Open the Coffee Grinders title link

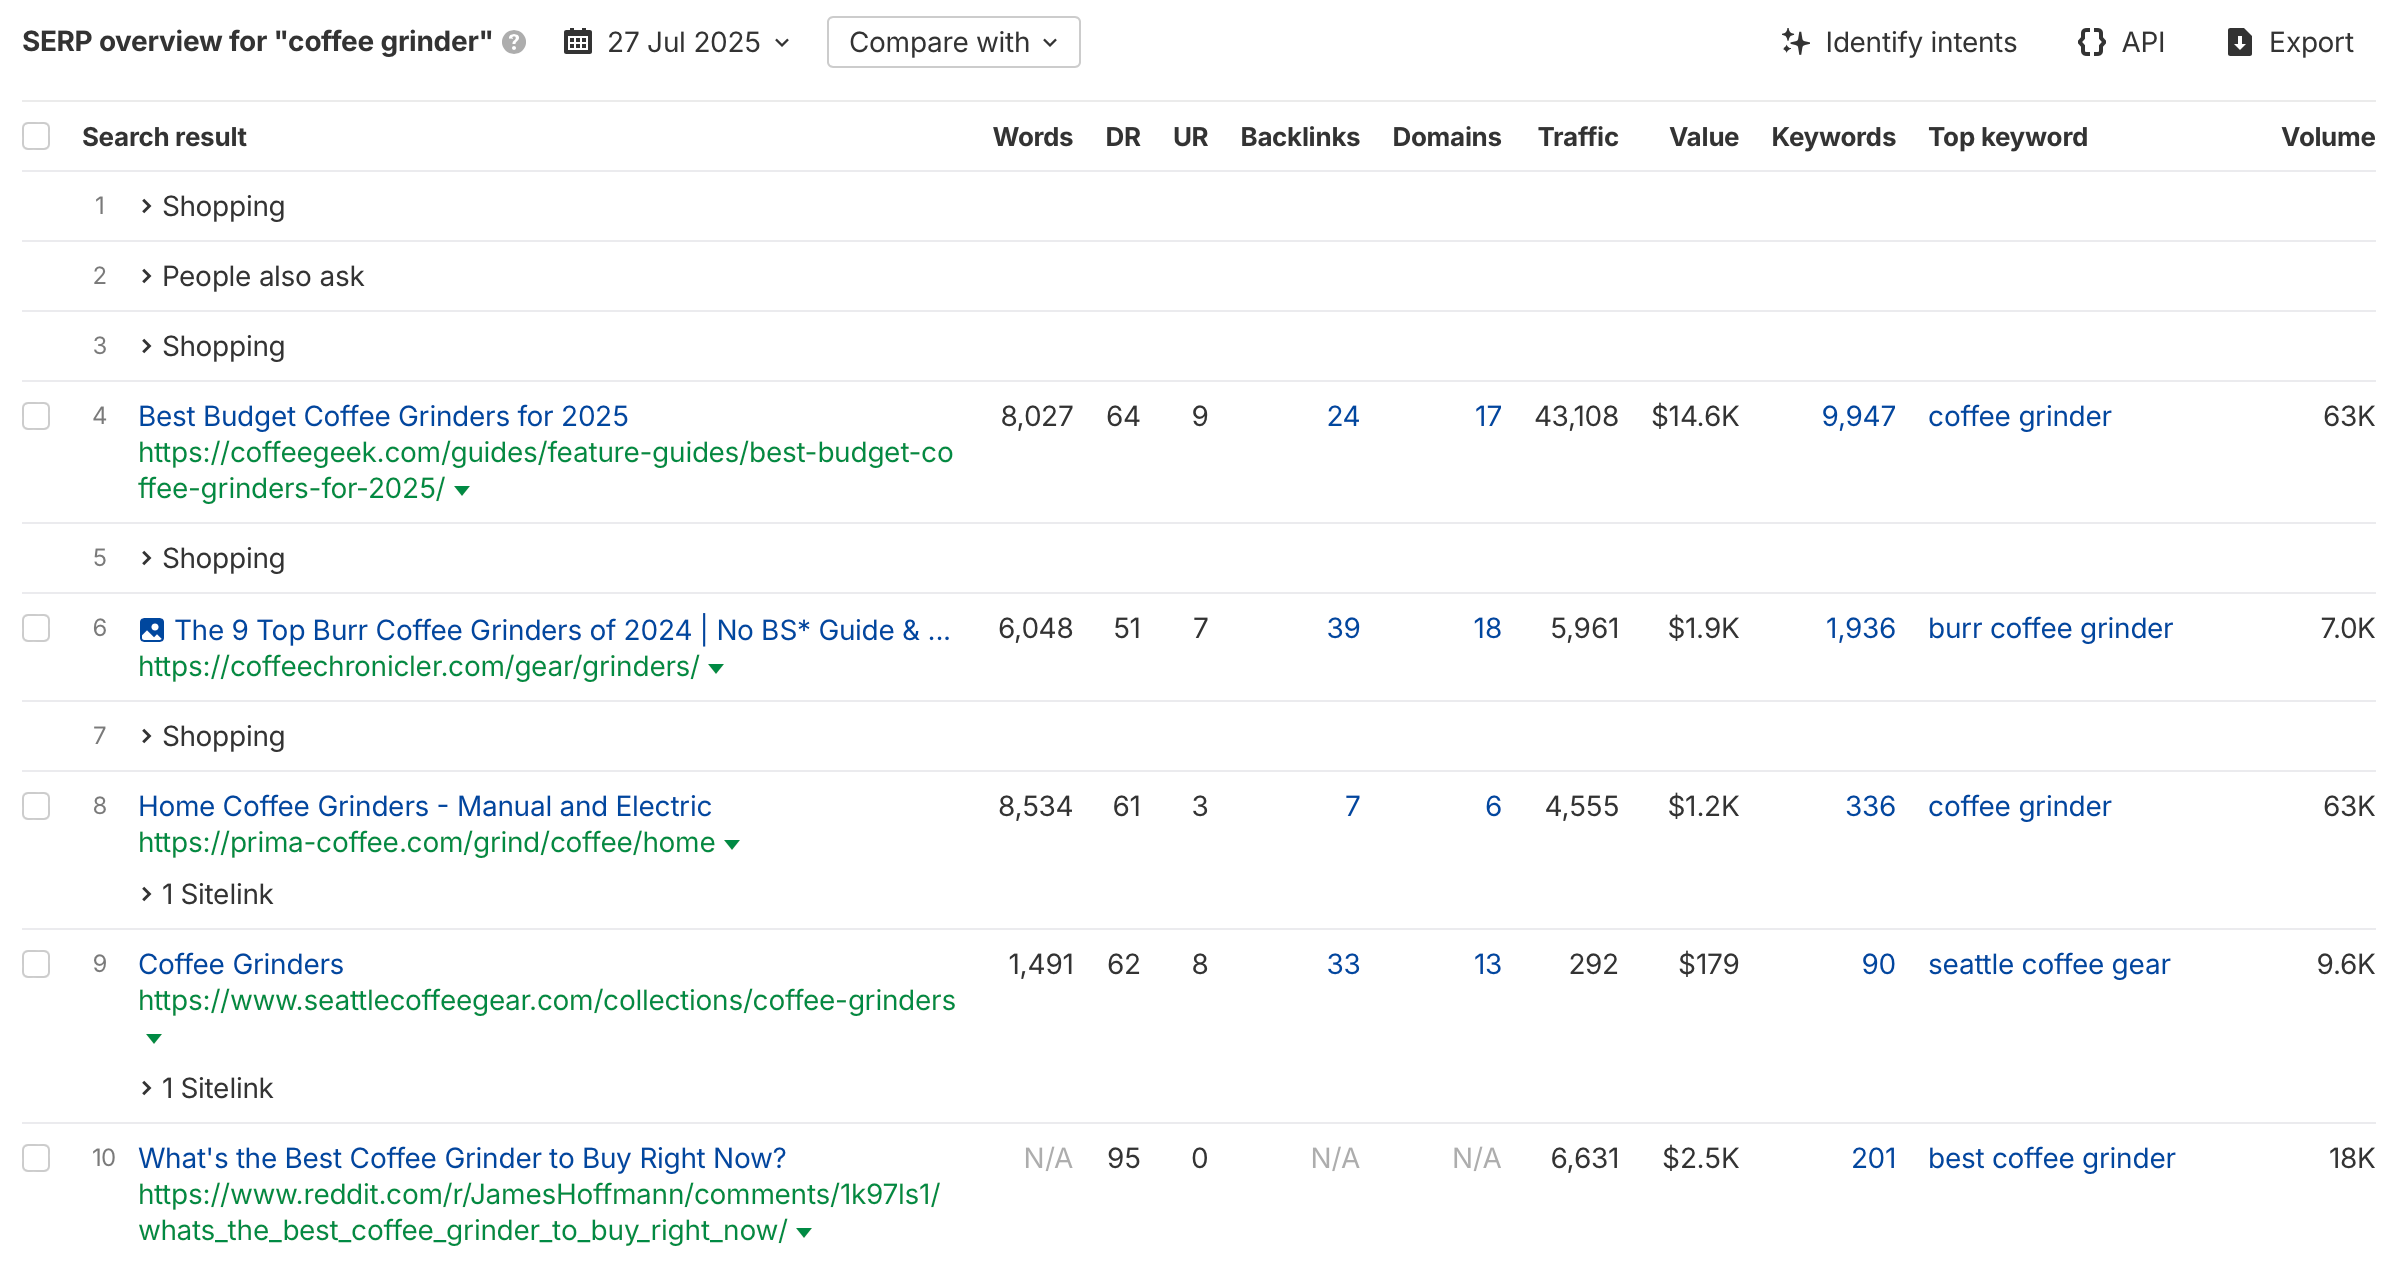pyautogui.click(x=241, y=964)
